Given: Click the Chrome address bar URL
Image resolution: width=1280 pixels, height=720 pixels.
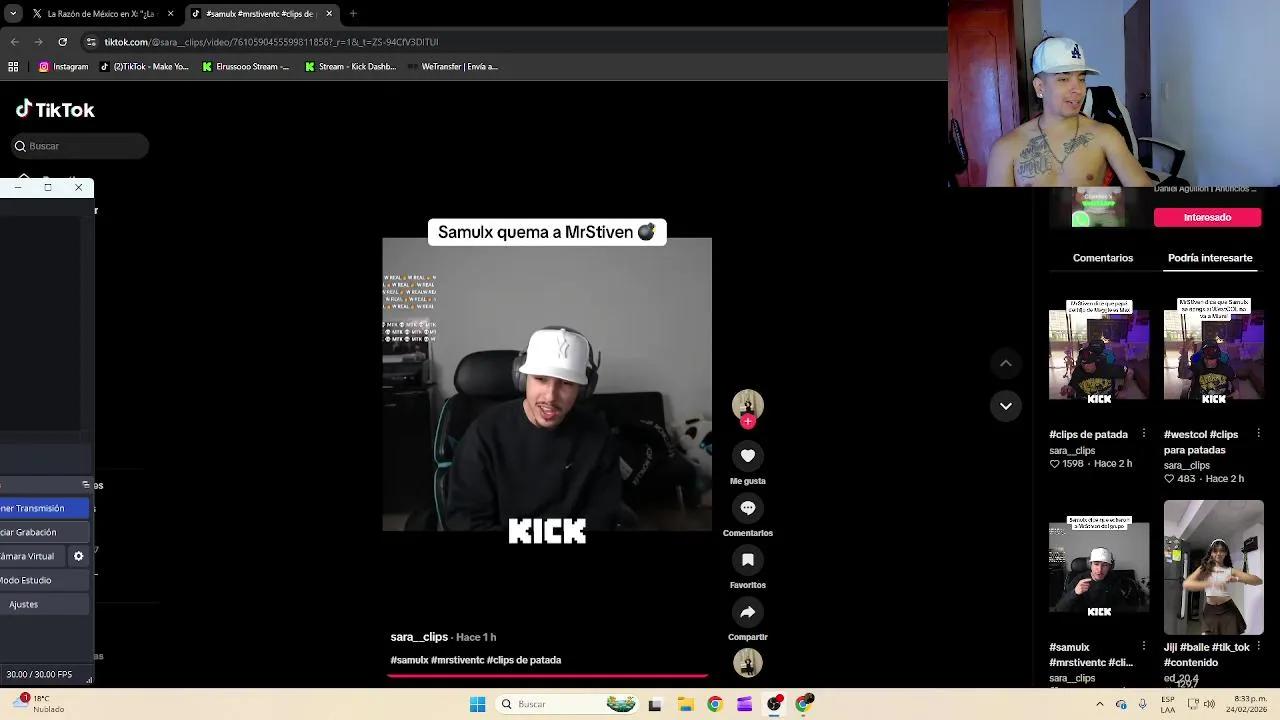Looking at the screenshot, I should tap(271, 42).
